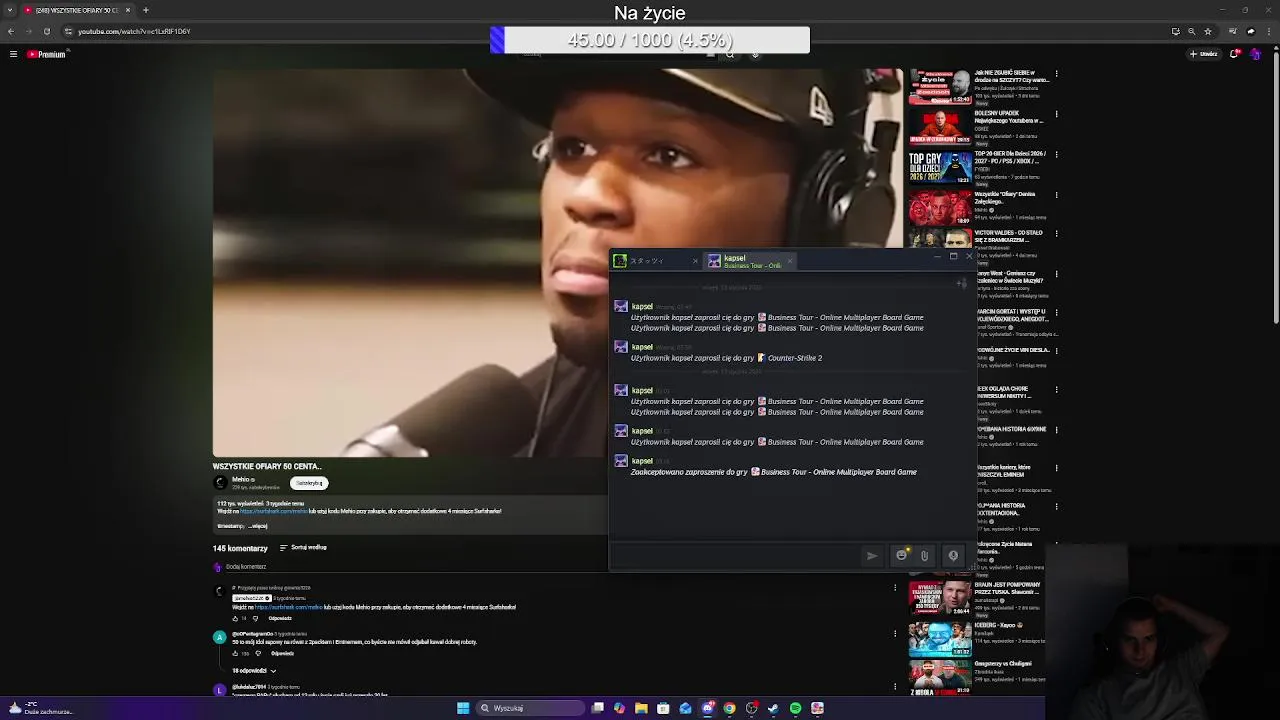Click the taskbar search box
The width and height of the screenshot is (1280, 720).
[529, 708]
